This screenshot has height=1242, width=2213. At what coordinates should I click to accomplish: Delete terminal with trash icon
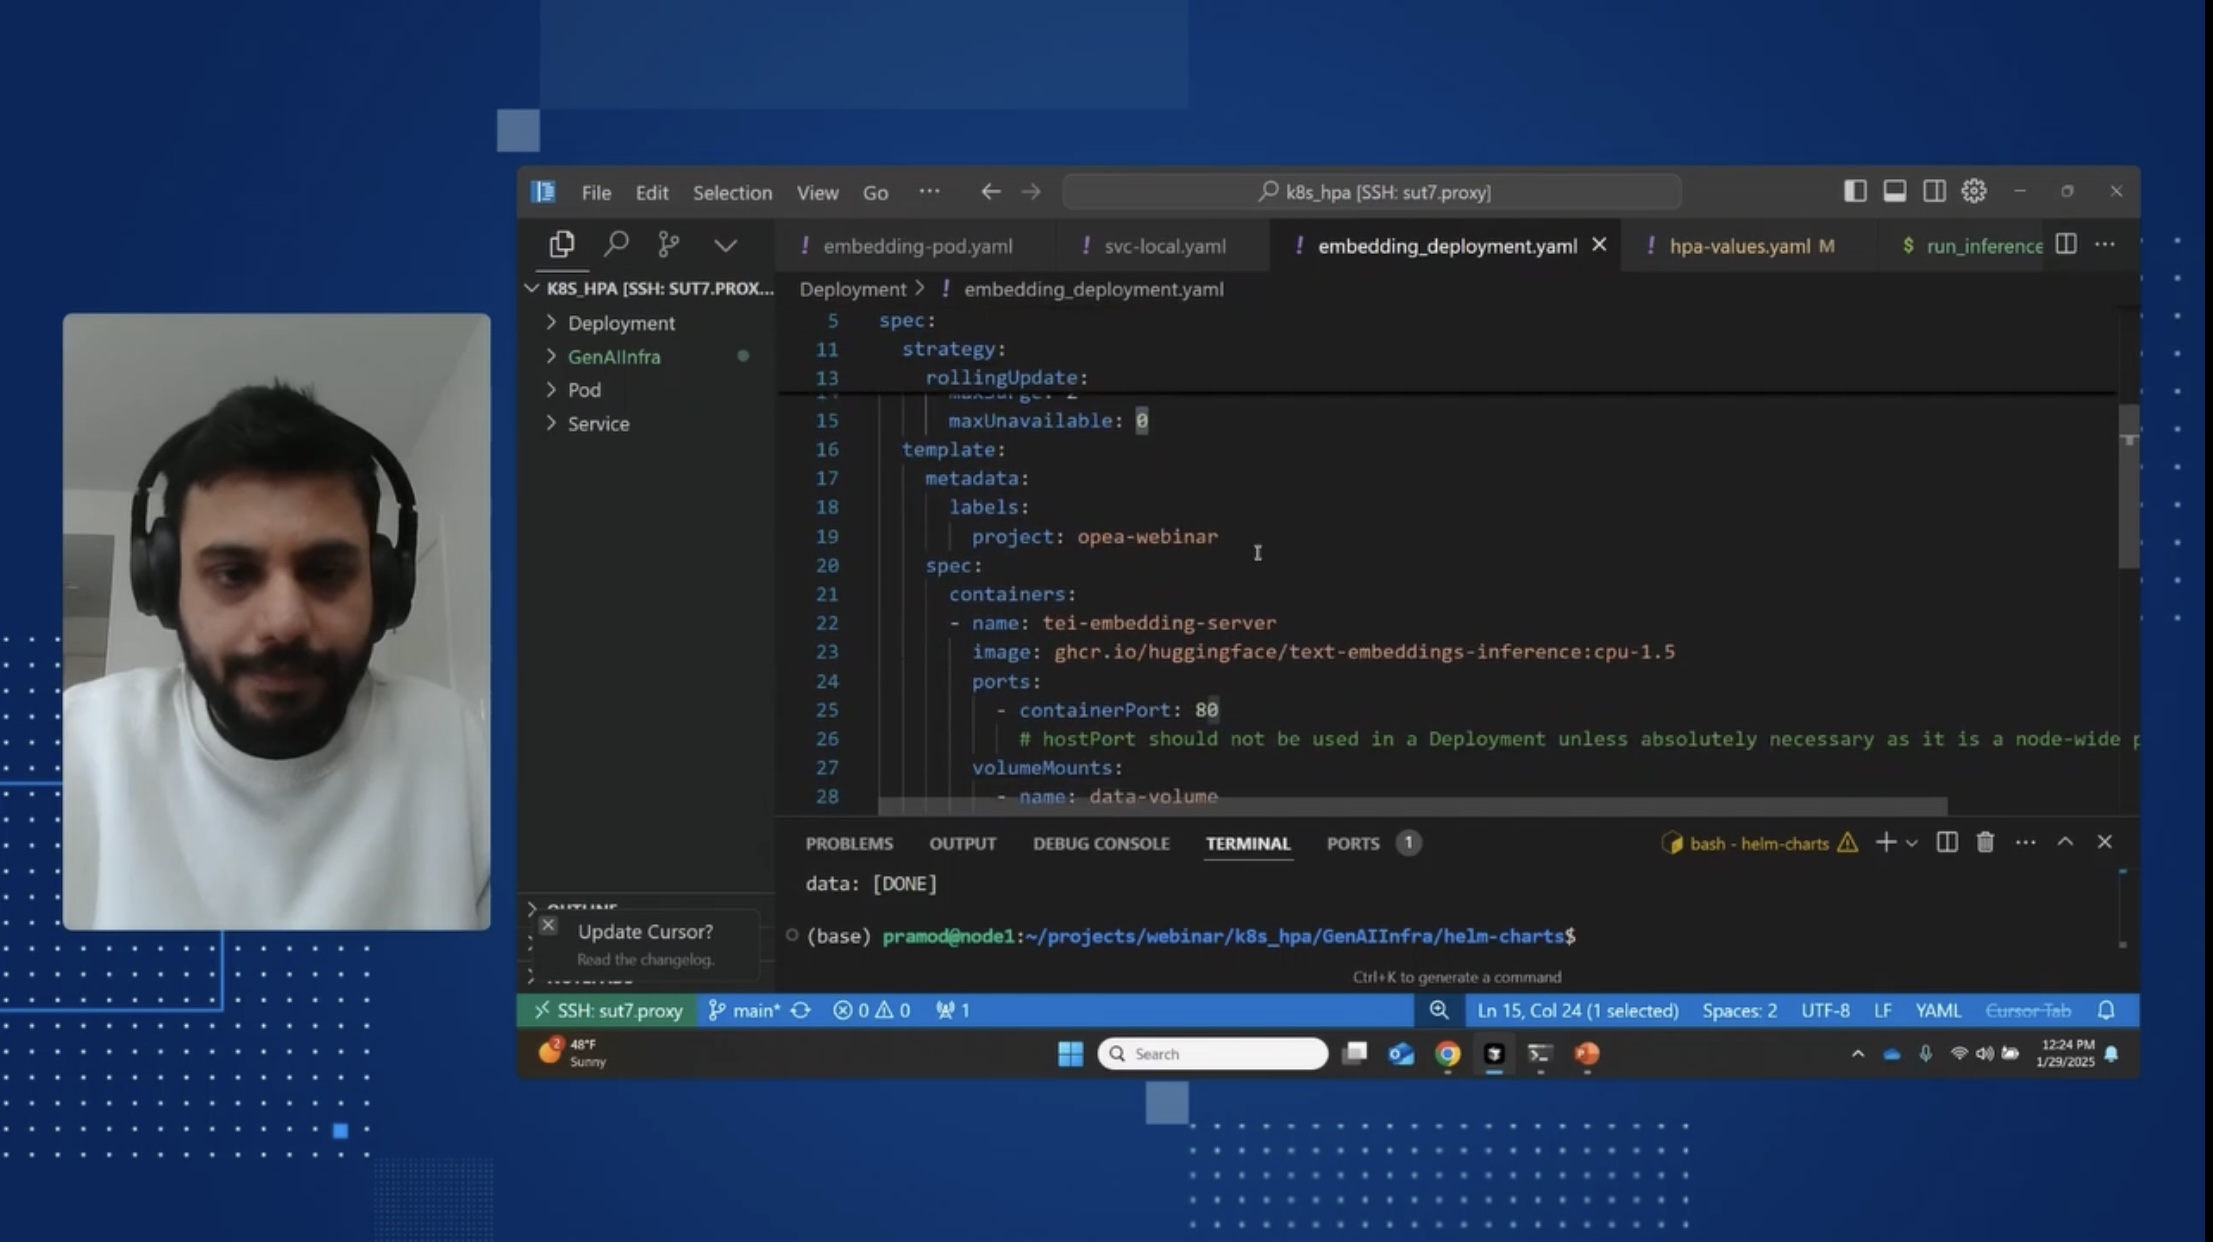coord(1985,843)
